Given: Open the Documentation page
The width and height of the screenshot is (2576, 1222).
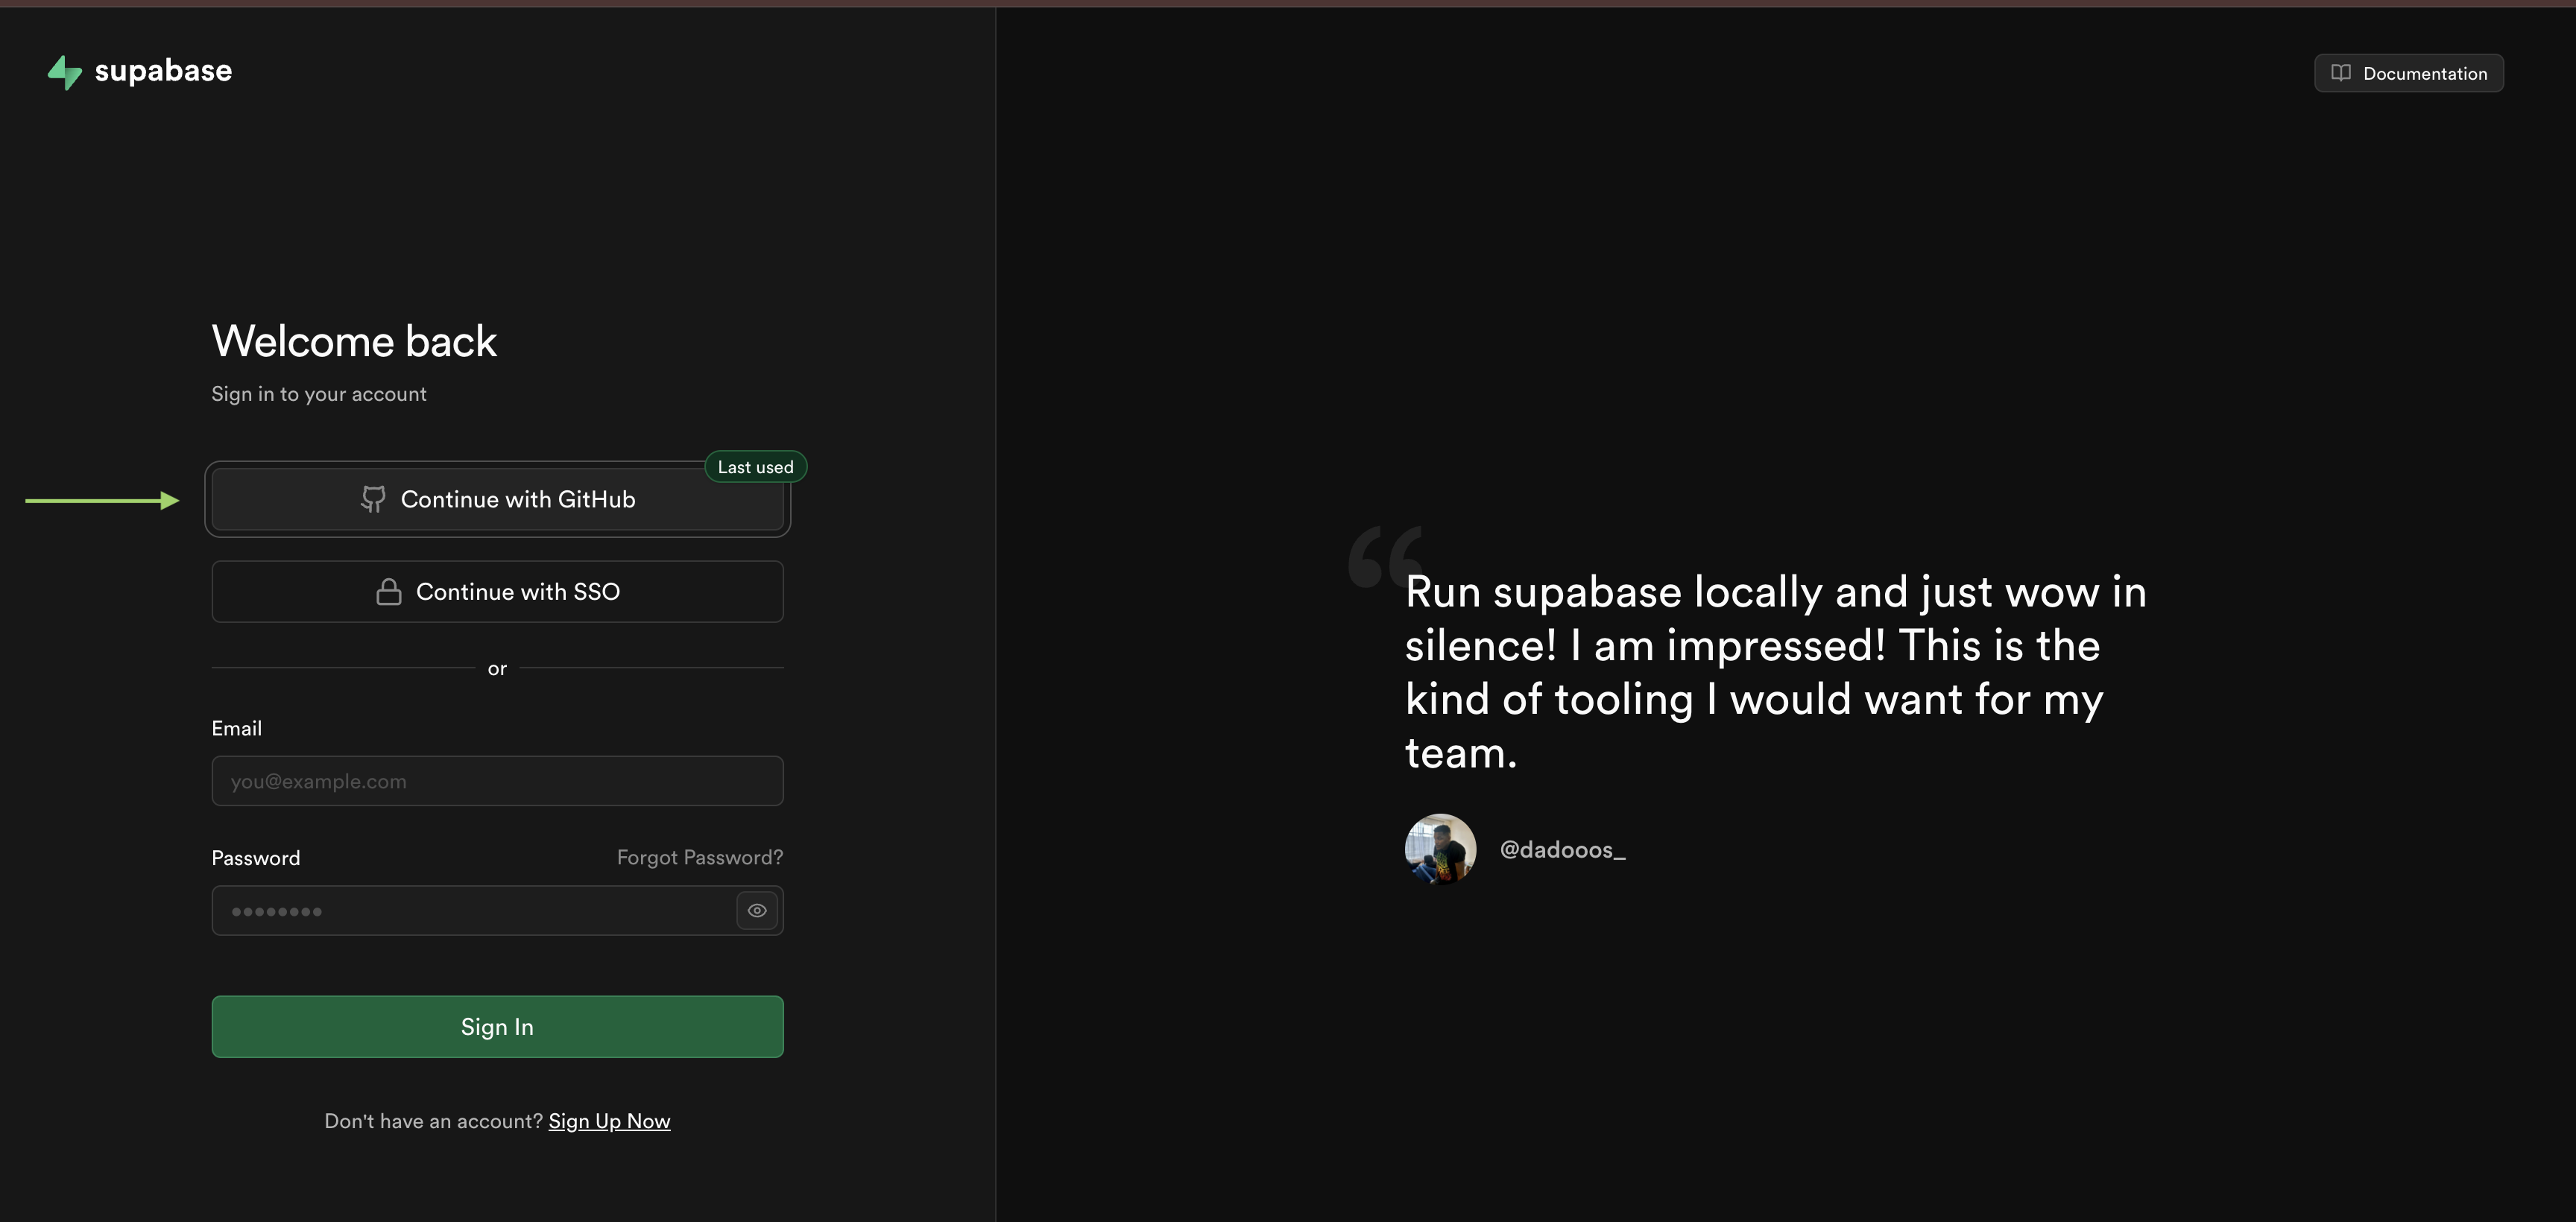Looking at the screenshot, I should [2409, 72].
